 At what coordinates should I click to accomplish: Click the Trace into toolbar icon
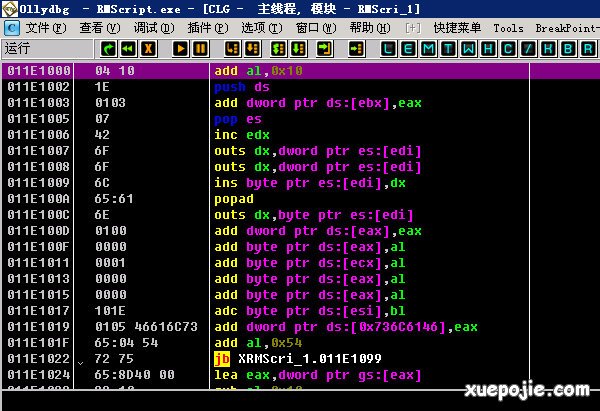[x=279, y=49]
